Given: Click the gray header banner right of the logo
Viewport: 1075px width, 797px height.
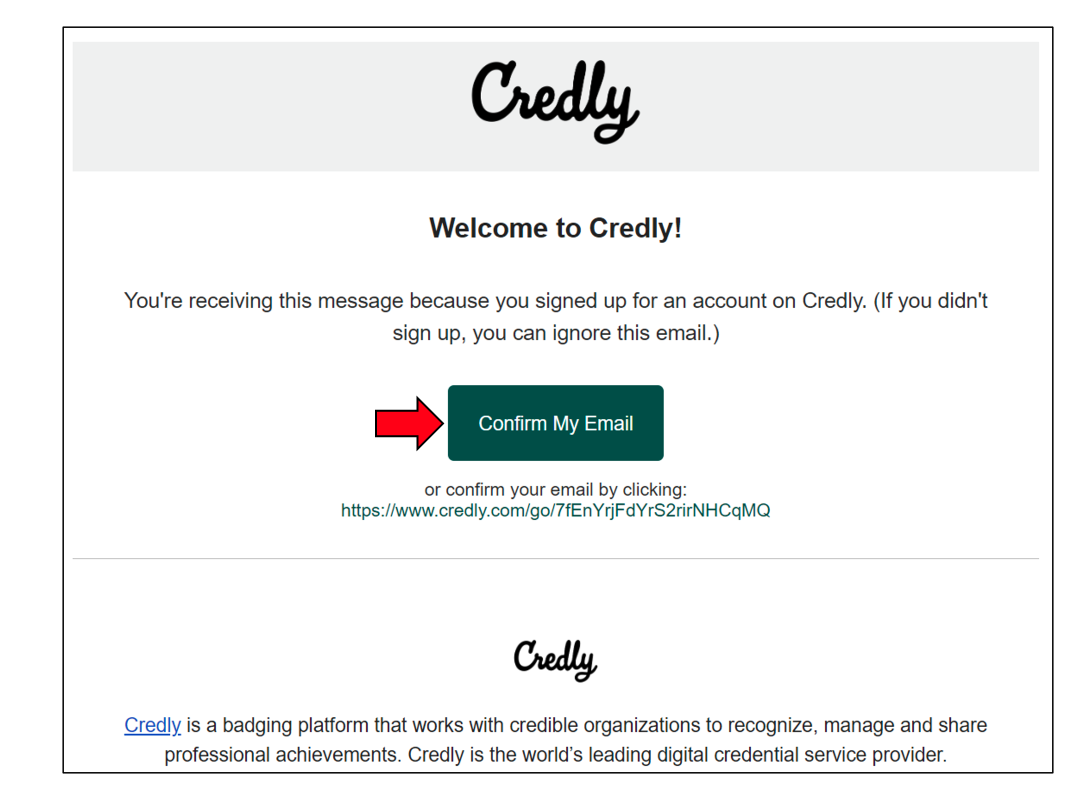Looking at the screenshot, I should pyautogui.click(x=850, y=106).
